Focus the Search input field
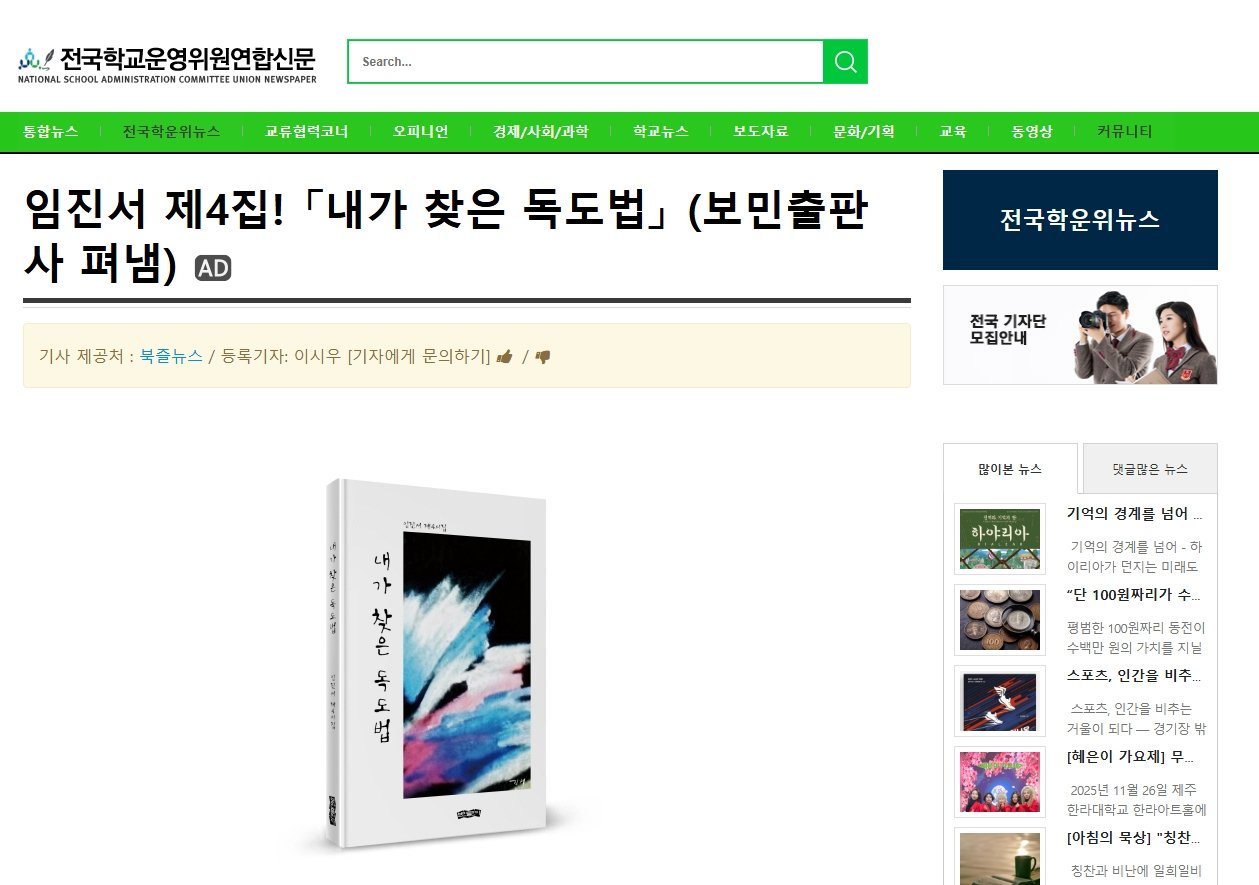The height and width of the screenshot is (885, 1259). [585, 62]
